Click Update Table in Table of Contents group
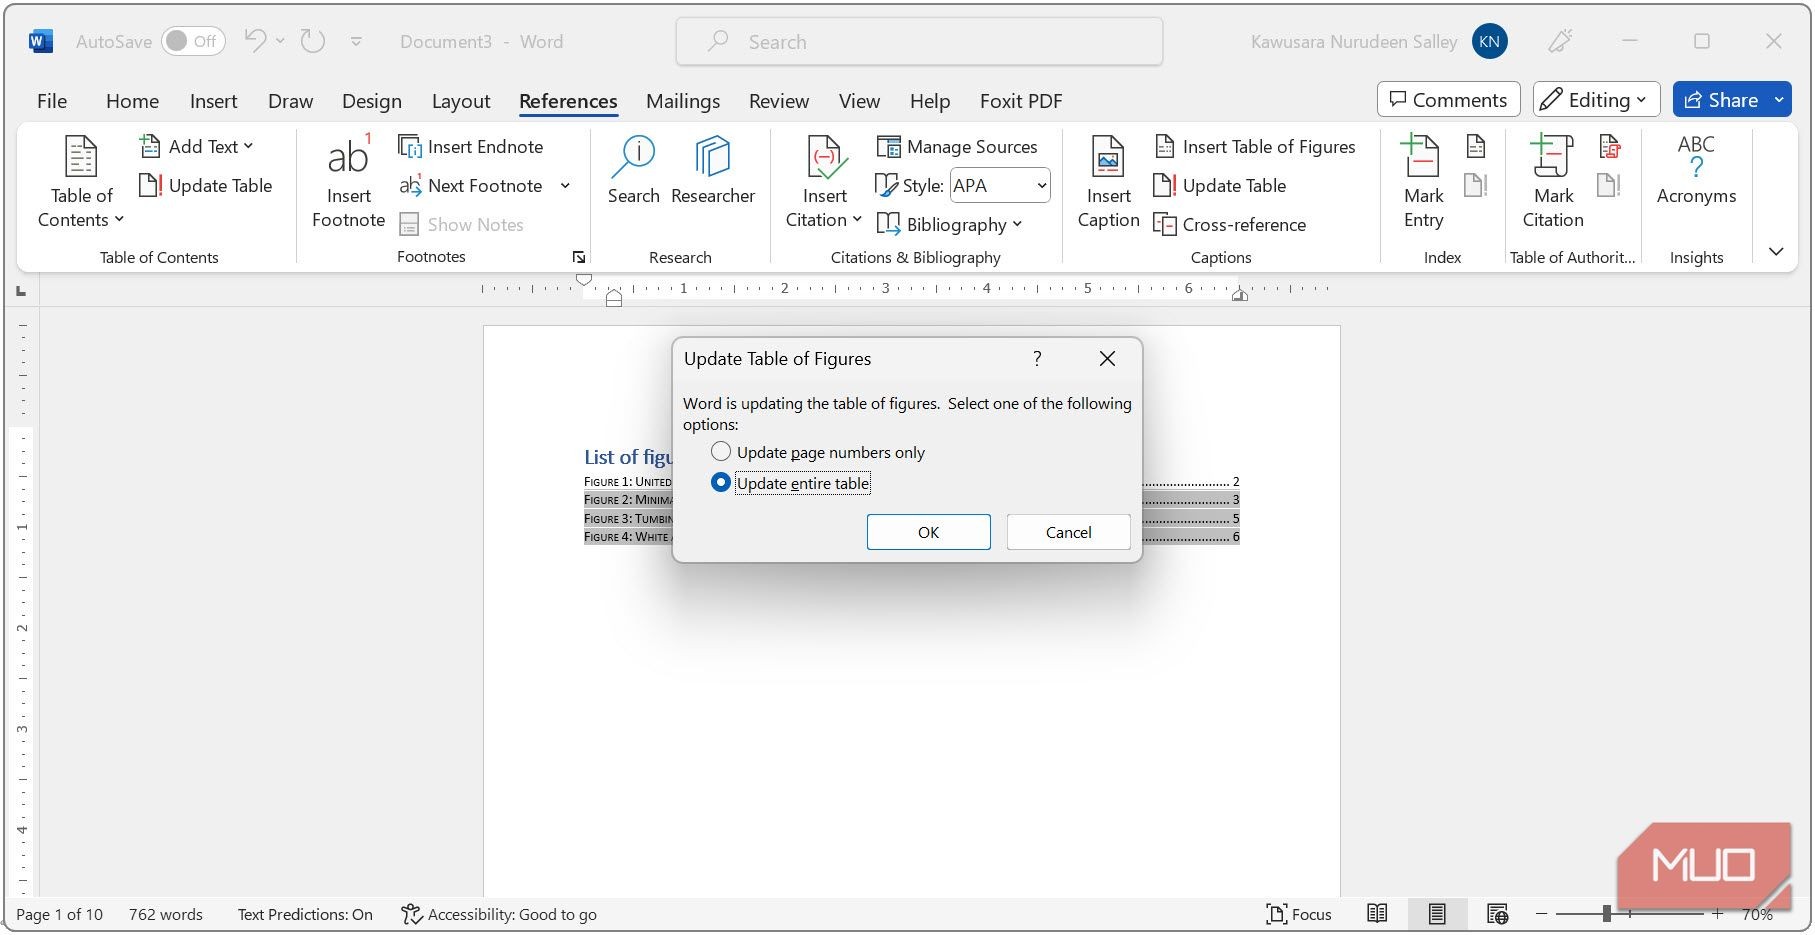Screen dimensions: 1815x935 206,185
